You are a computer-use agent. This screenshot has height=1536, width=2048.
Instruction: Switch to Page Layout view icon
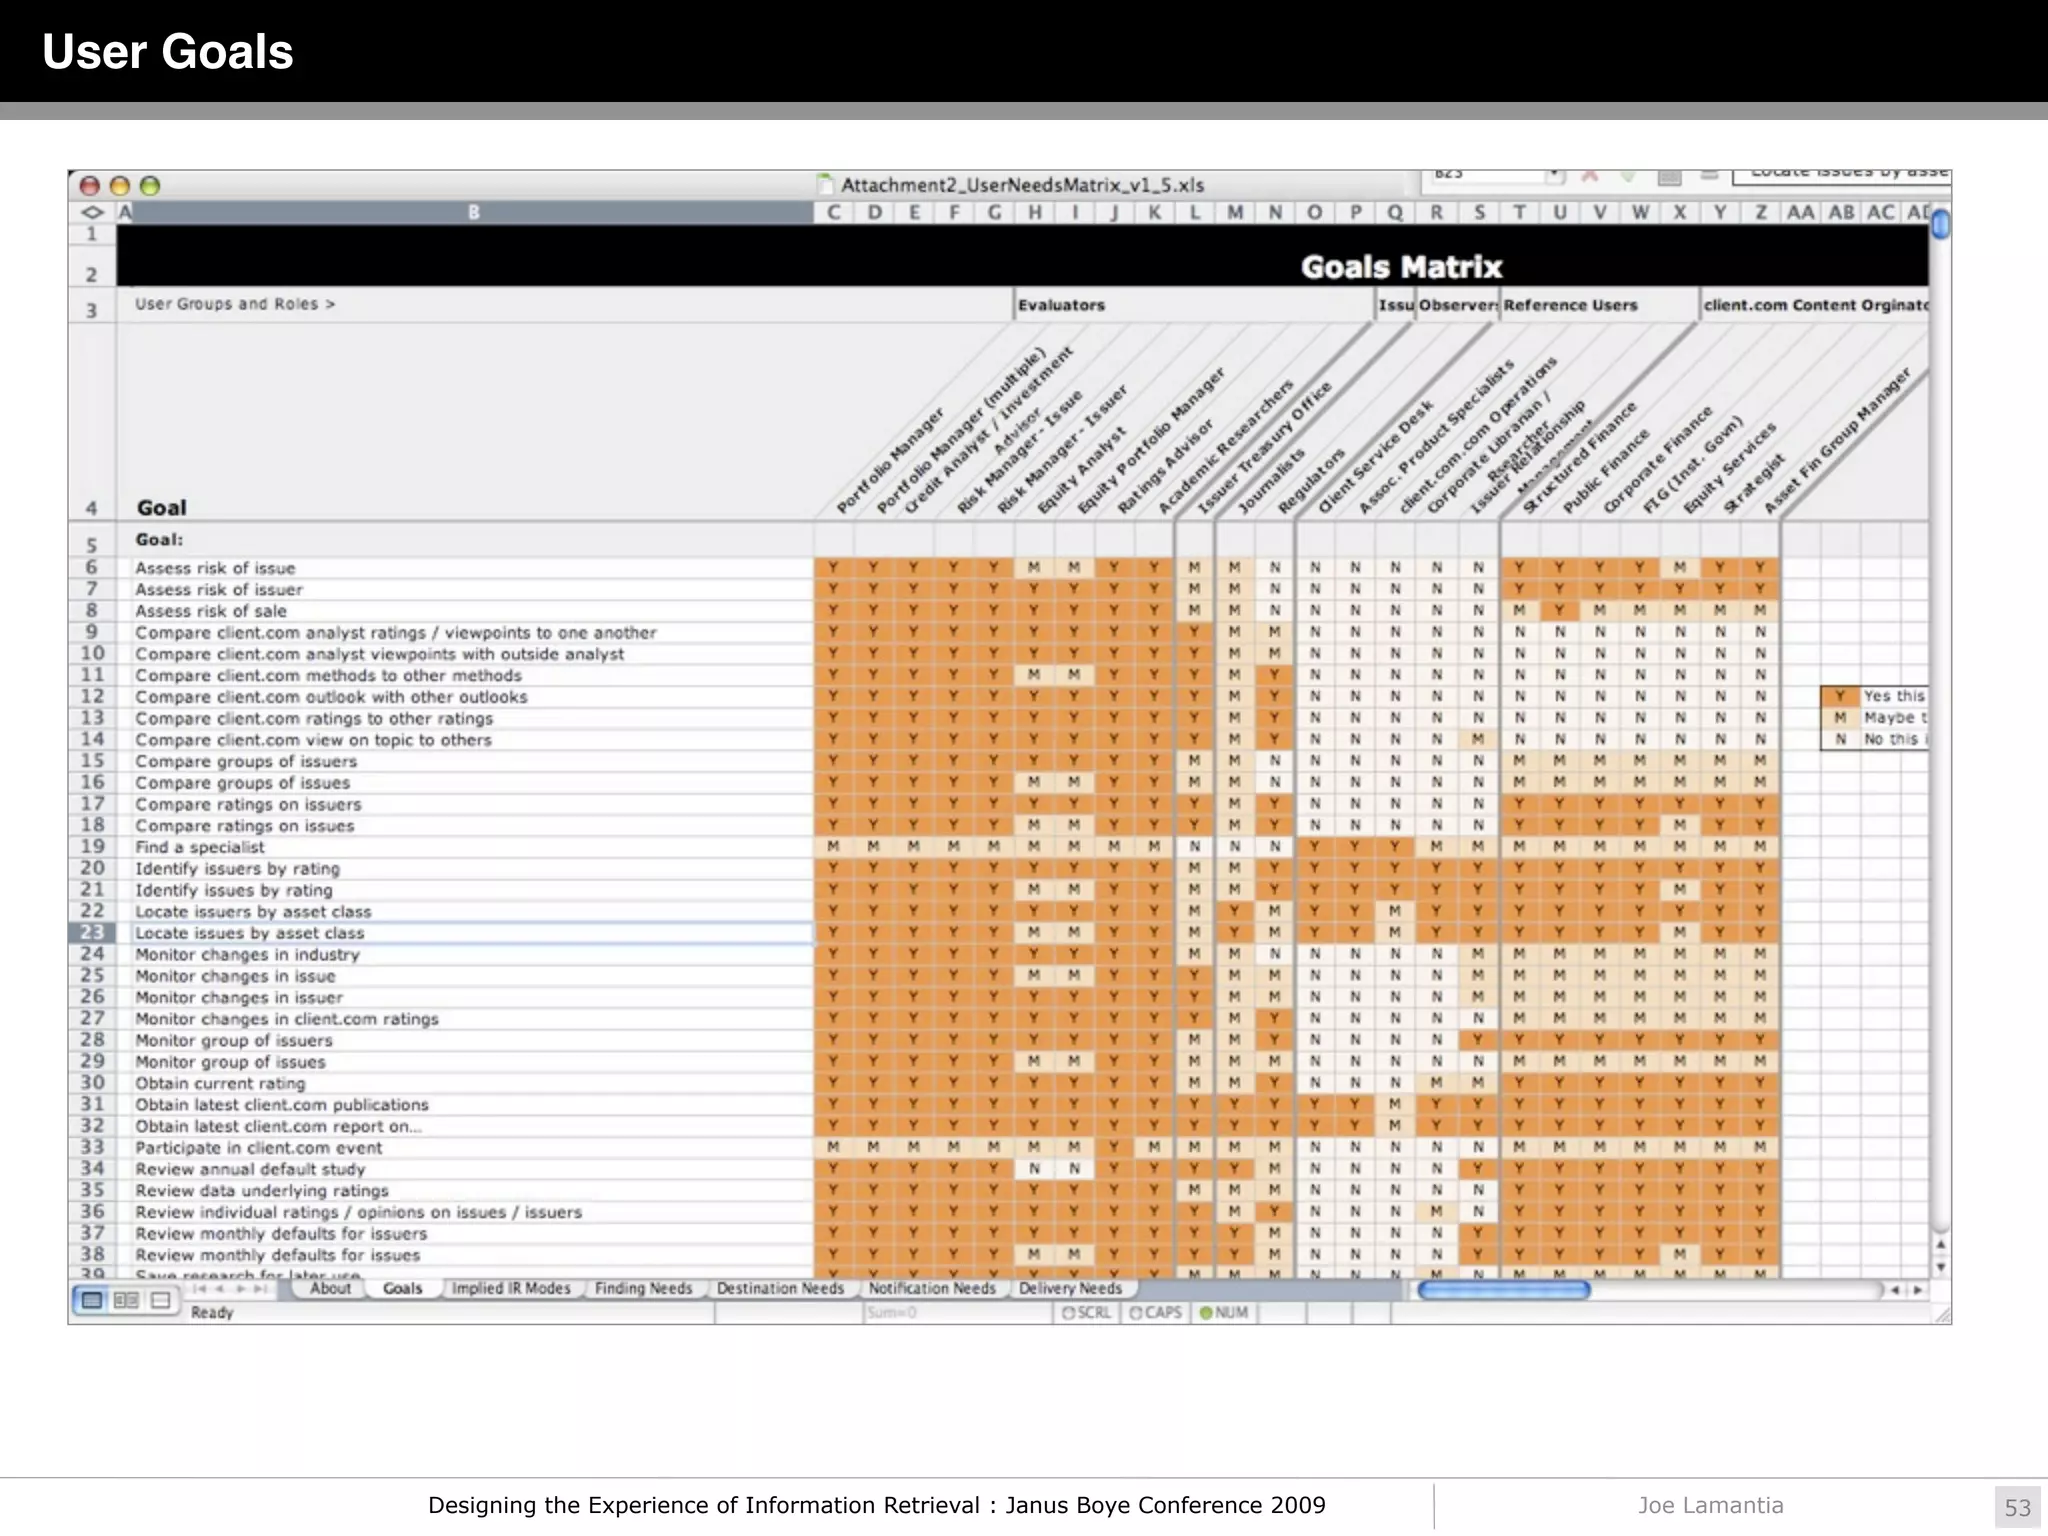[126, 1300]
